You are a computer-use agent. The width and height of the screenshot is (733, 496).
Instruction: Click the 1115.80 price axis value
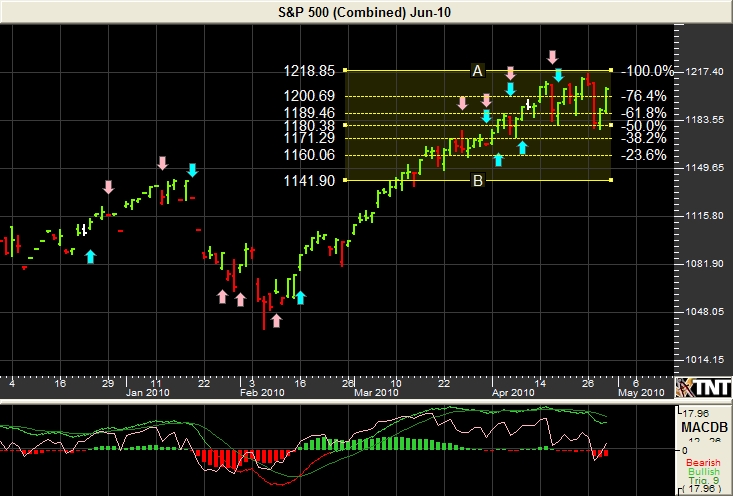[x=704, y=216]
